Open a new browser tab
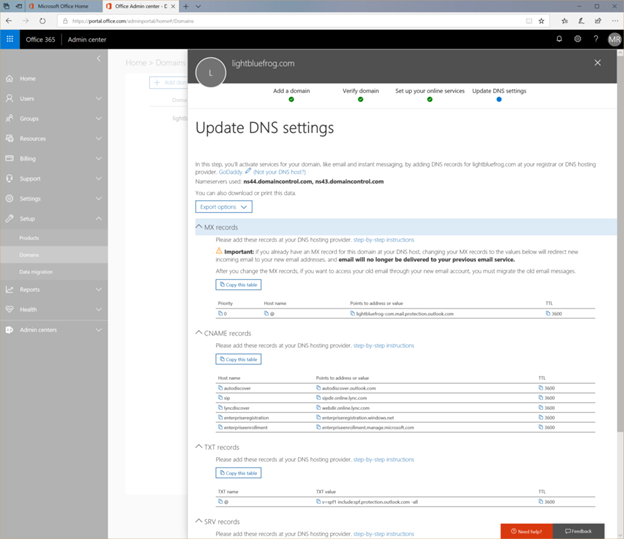The width and height of the screenshot is (624, 539). pos(186,6)
